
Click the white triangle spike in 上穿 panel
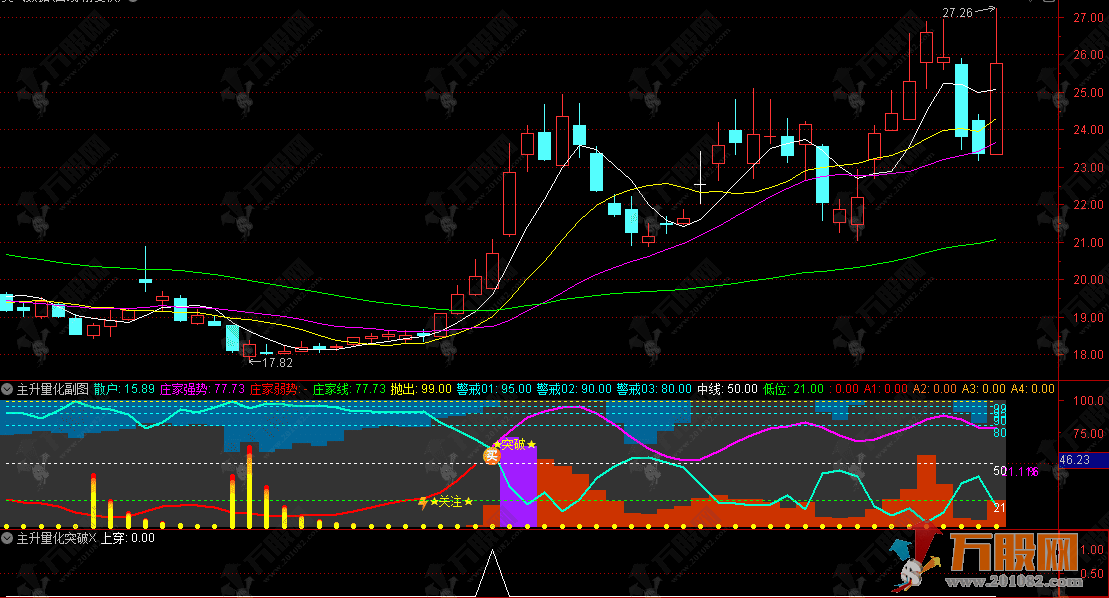click(x=491, y=574)
